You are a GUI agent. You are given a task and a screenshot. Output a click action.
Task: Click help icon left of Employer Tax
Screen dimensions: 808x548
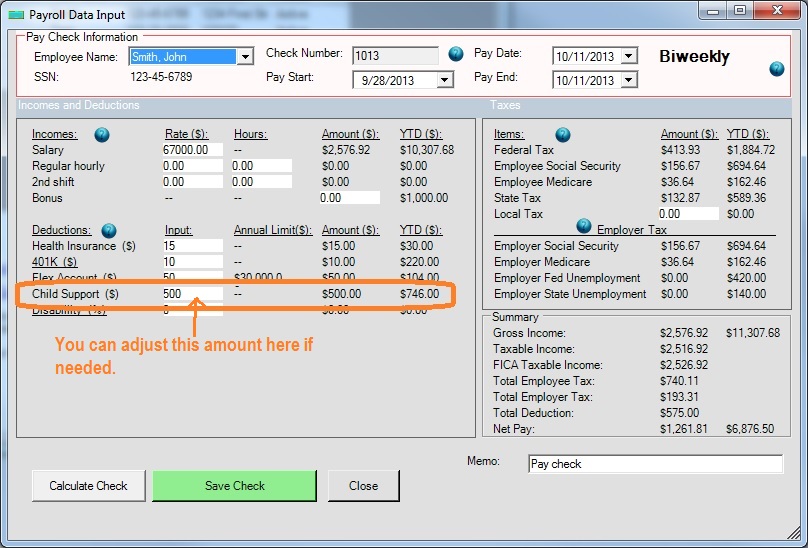pyautogui.click(x=584, y=226)
